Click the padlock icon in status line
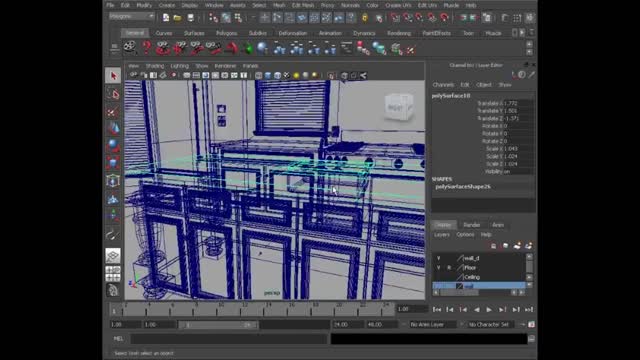The width and height of the screenshot is (640, 360). [x=365, y=18]
